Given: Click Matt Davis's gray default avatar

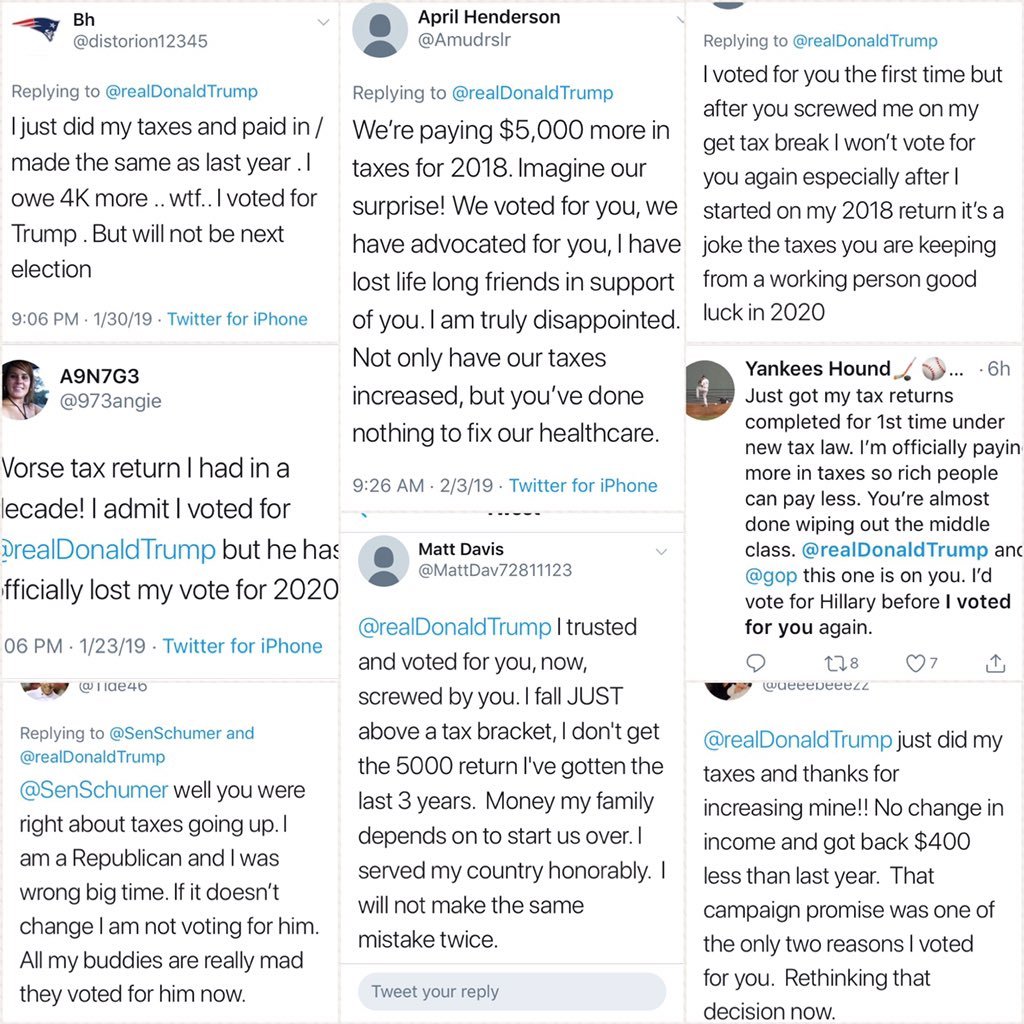Looking at the screenshot, I should pos(383,561).
